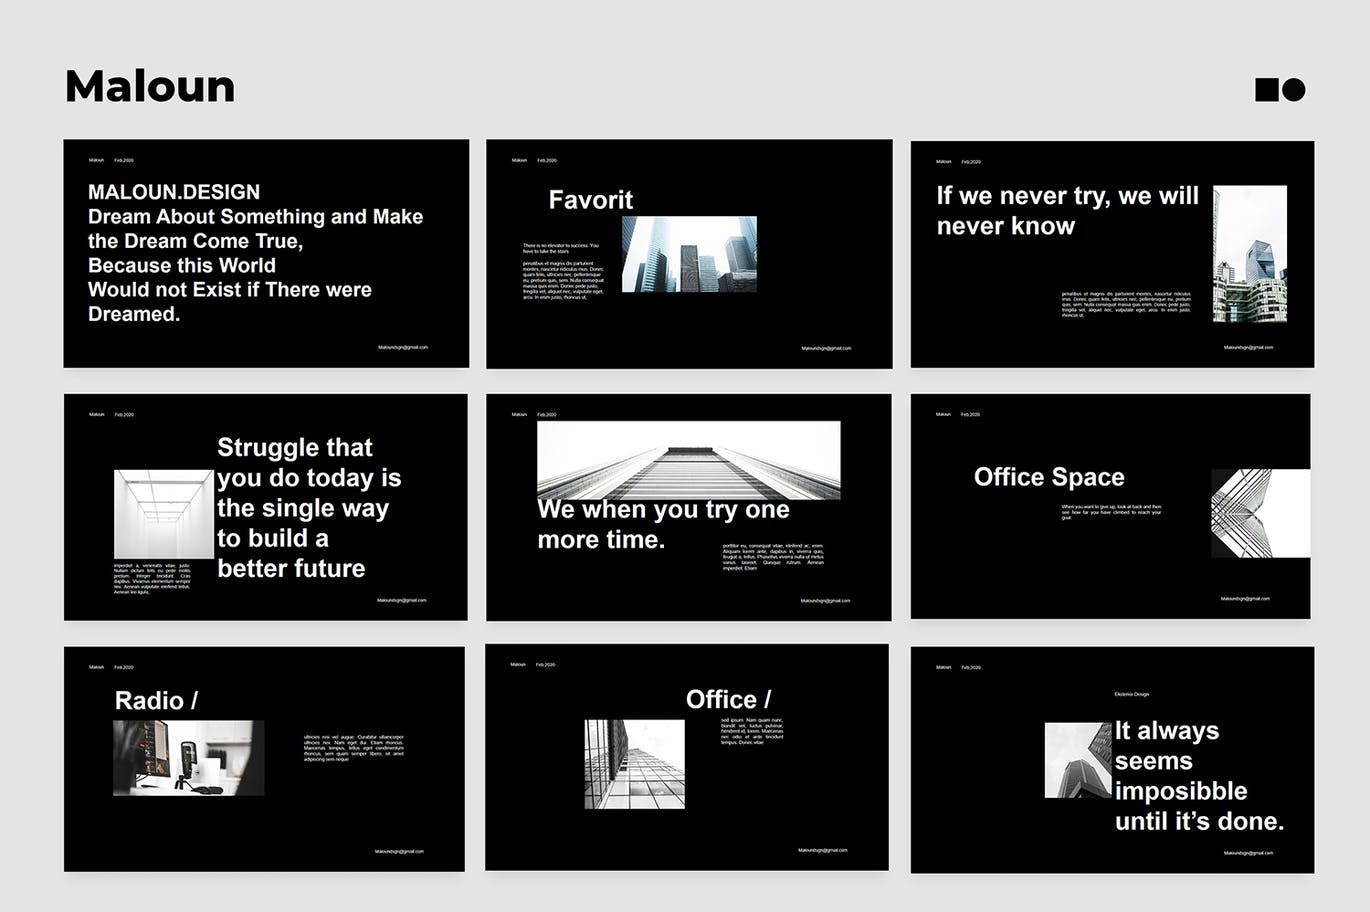Click 'Feb.2020' date on the MALOUN.DESIGN slide

point(124,160)
